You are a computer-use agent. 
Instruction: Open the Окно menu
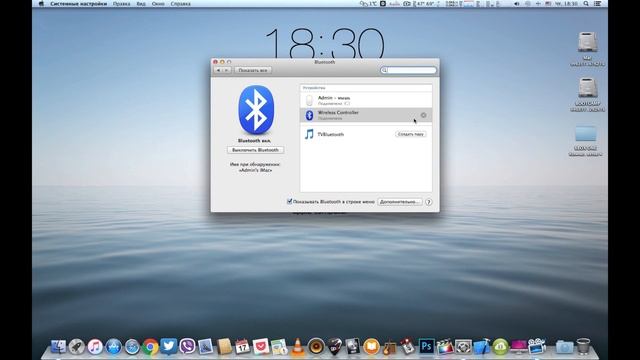158,4
